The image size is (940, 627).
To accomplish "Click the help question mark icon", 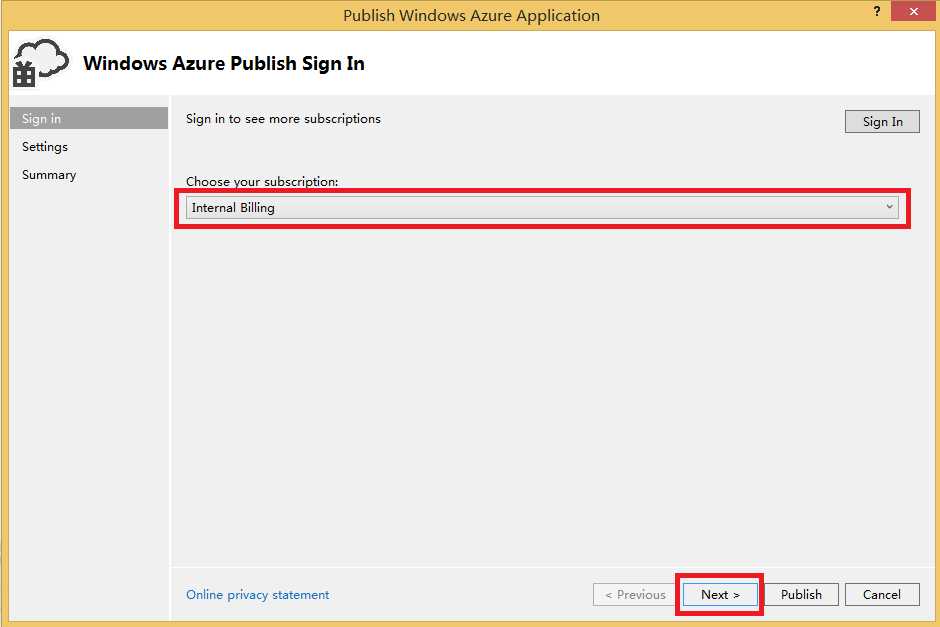I will click(x=877, y=11).
